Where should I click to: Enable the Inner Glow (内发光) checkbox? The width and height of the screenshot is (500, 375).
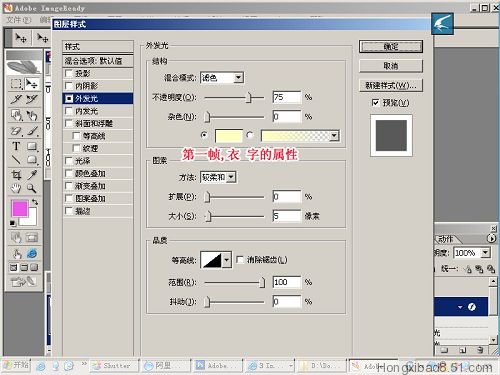pos(69,111)
